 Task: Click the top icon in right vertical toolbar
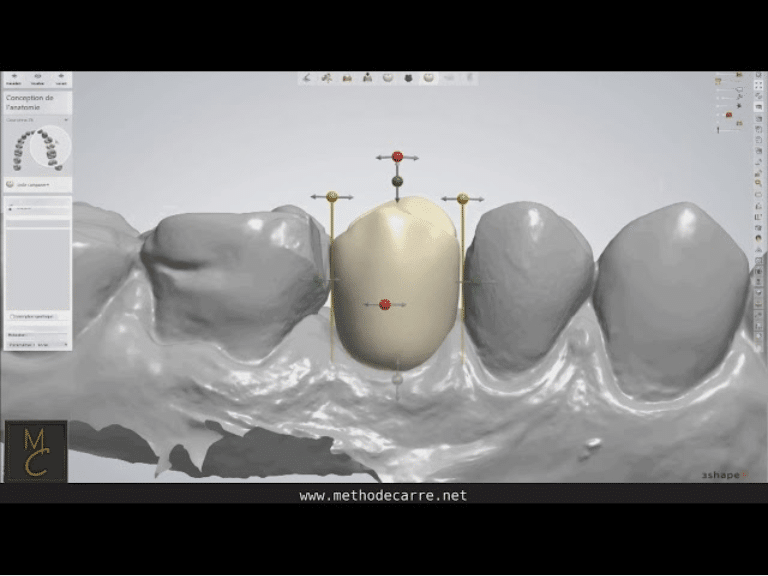(759, 74)
